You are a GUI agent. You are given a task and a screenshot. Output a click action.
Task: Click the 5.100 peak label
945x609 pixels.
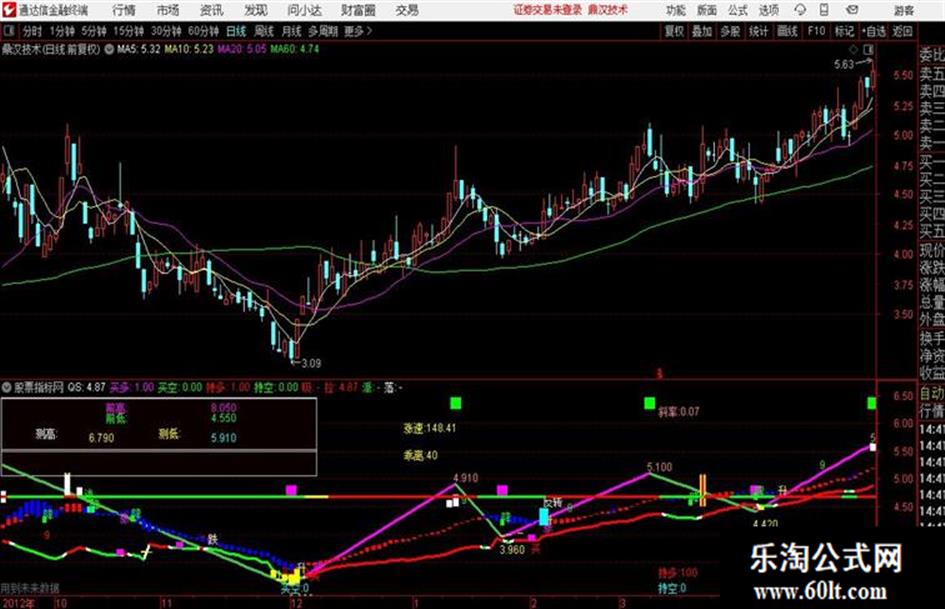[x=659, y=467]
